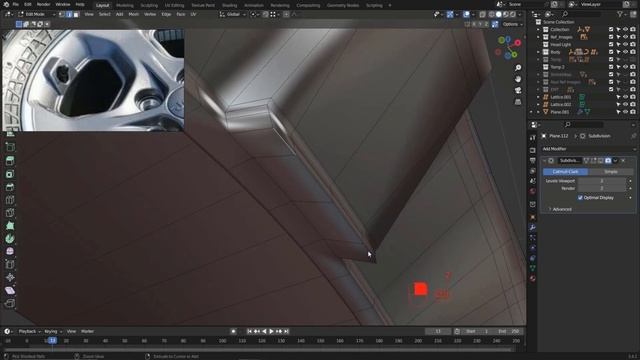Play the animation forward

pos(271,331)
